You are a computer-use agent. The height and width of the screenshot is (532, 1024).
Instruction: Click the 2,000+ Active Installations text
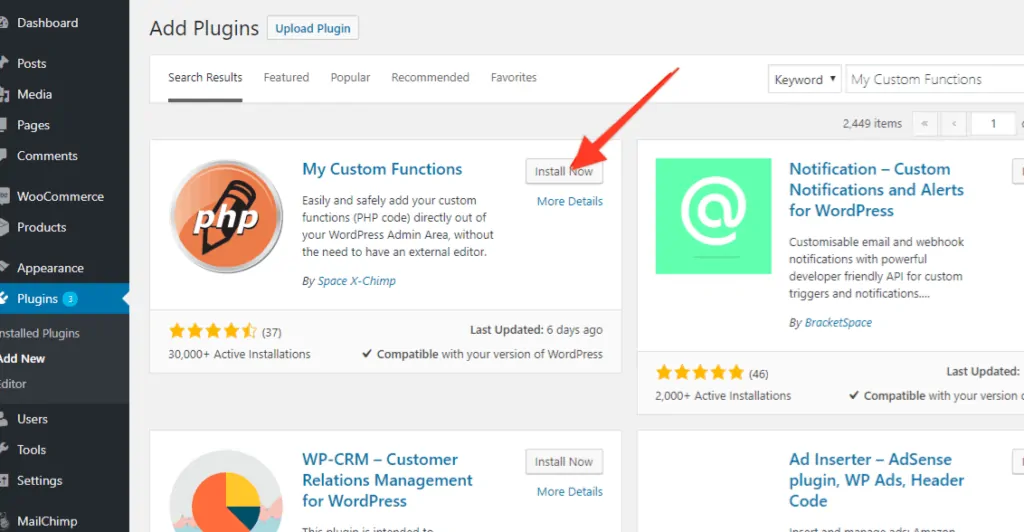723,396
